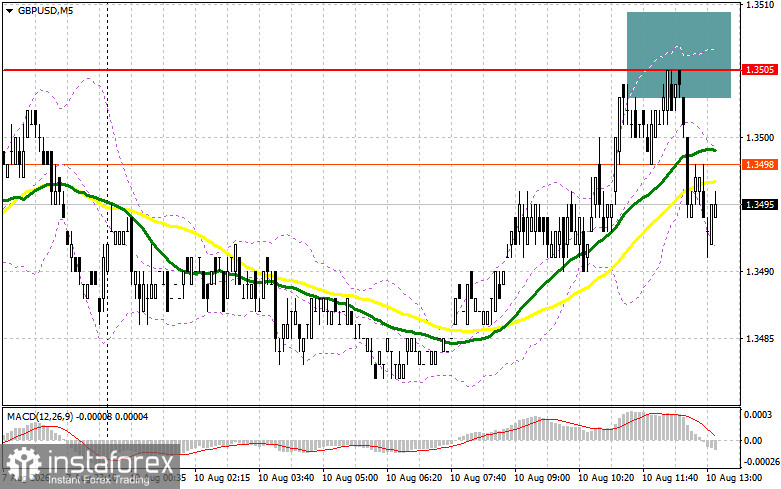Select the 1.3498 orange price label
The image size is (781, 489).
pyautogui.click(x=760, y=164)
